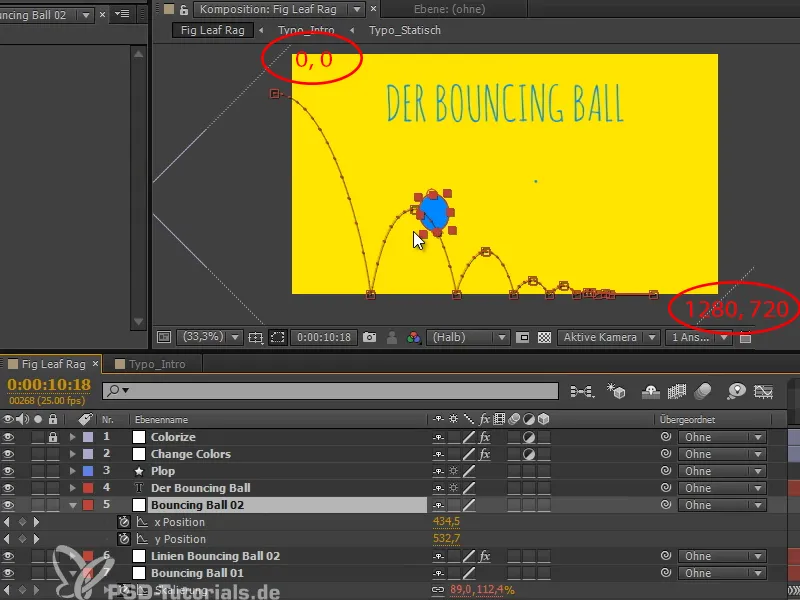The image size is (800, 600).
Task: Toggle the transparency grid checkerboard
Action: click(545, 338)
